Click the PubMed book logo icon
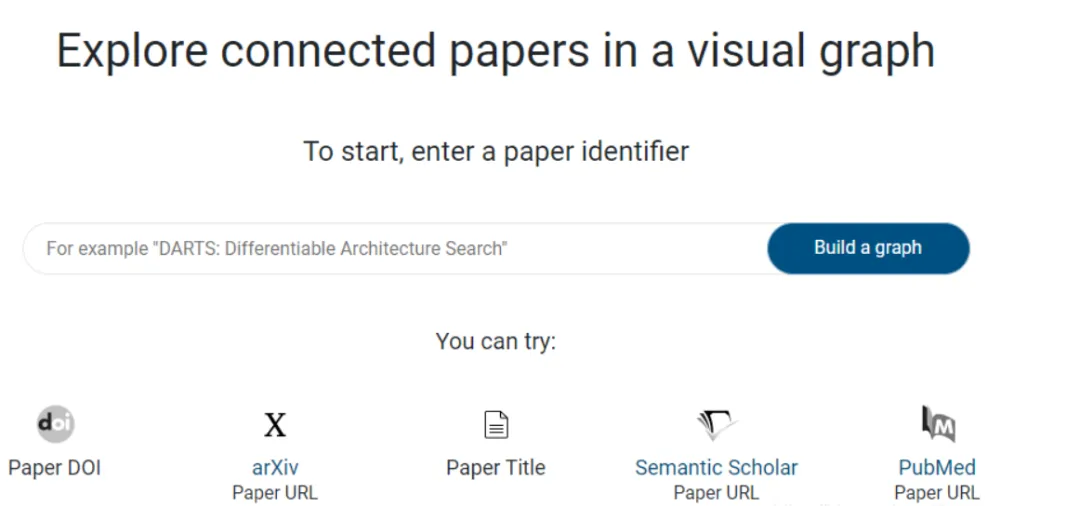The width and height of the screenshot is (1080, 506). pyautogui.click(x=938, y=424)
